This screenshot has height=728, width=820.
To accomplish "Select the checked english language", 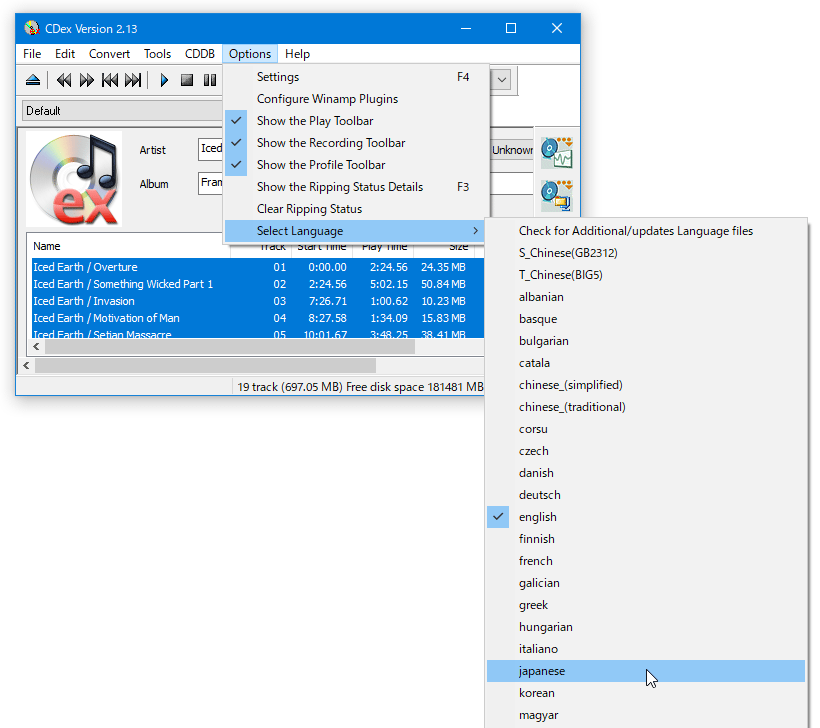I will coord(646,517).
